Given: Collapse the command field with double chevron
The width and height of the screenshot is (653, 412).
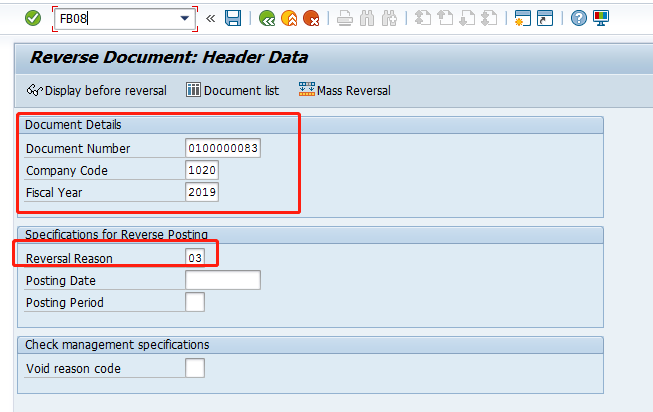Looking at the screenshot, I should coord(211,18).
